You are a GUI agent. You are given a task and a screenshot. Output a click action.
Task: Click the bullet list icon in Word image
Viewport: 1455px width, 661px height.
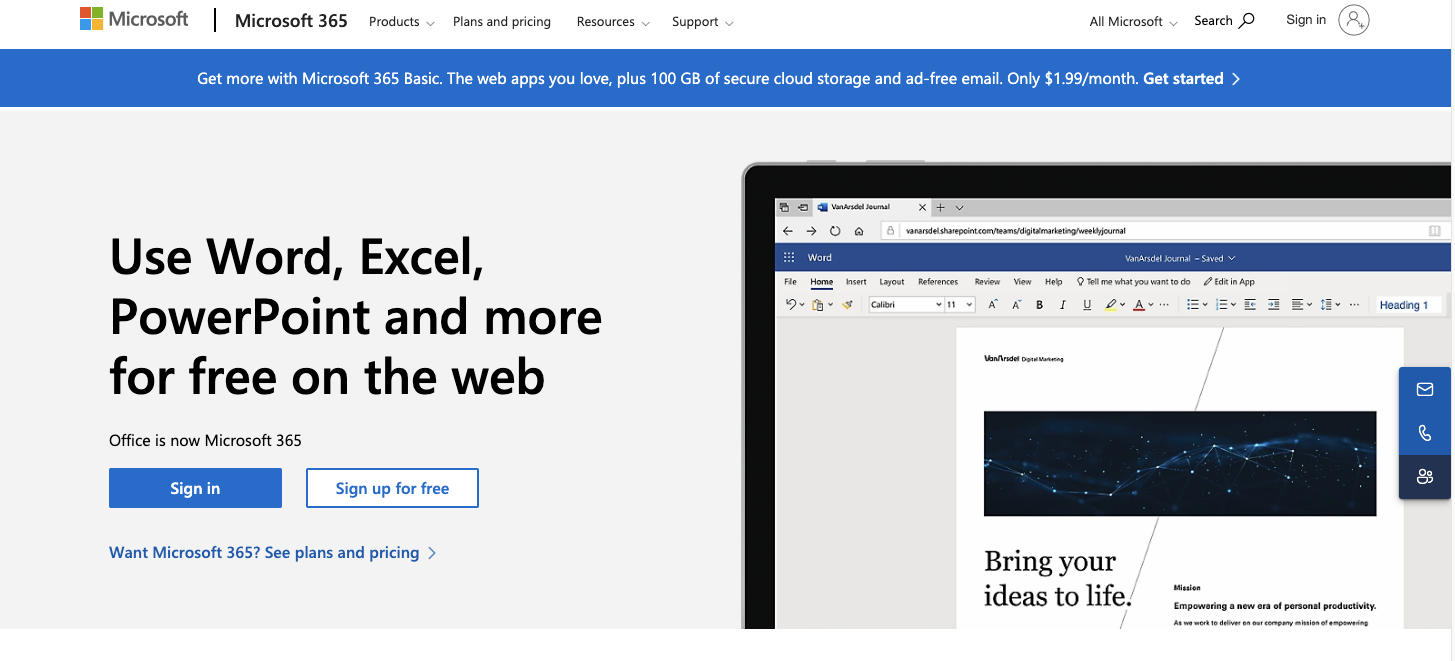coord(1193,305)
